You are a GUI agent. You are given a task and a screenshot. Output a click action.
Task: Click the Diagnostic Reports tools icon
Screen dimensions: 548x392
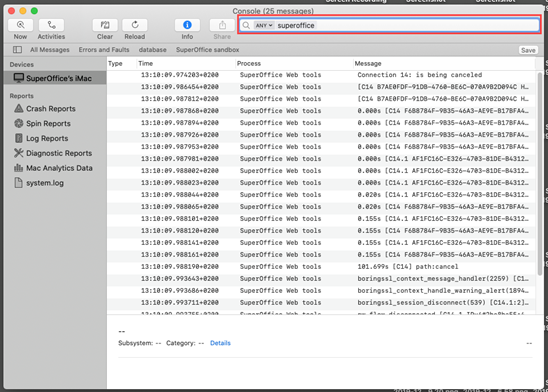coord(19,153)
